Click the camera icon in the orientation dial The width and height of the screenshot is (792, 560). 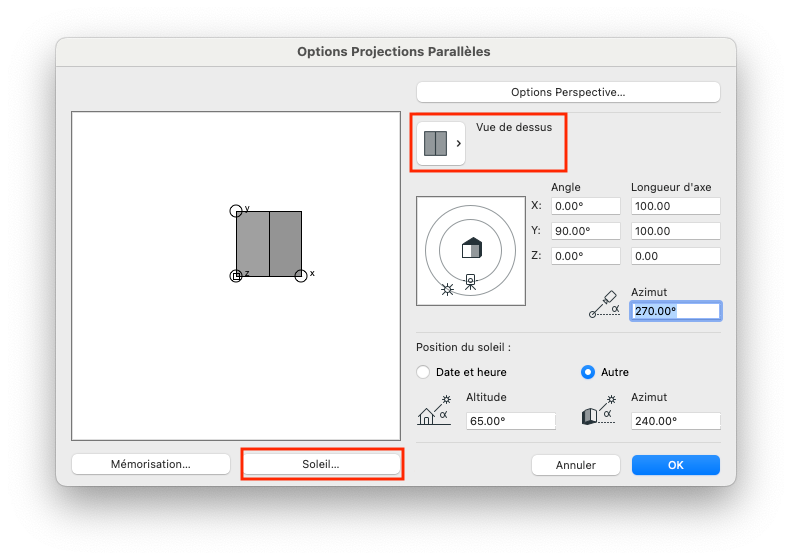470,282
